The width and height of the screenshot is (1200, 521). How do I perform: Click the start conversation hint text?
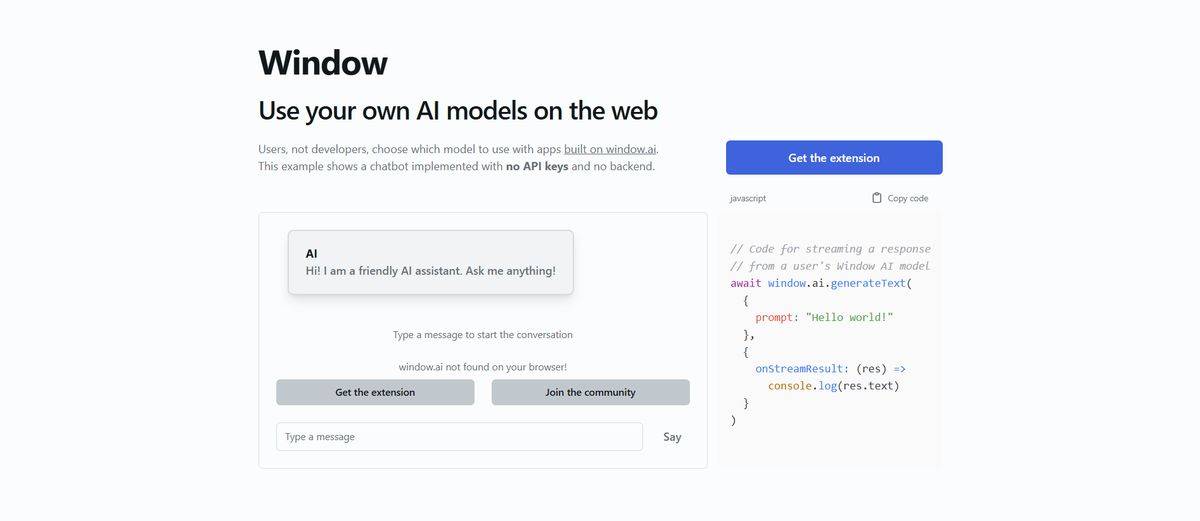[483, 335]
